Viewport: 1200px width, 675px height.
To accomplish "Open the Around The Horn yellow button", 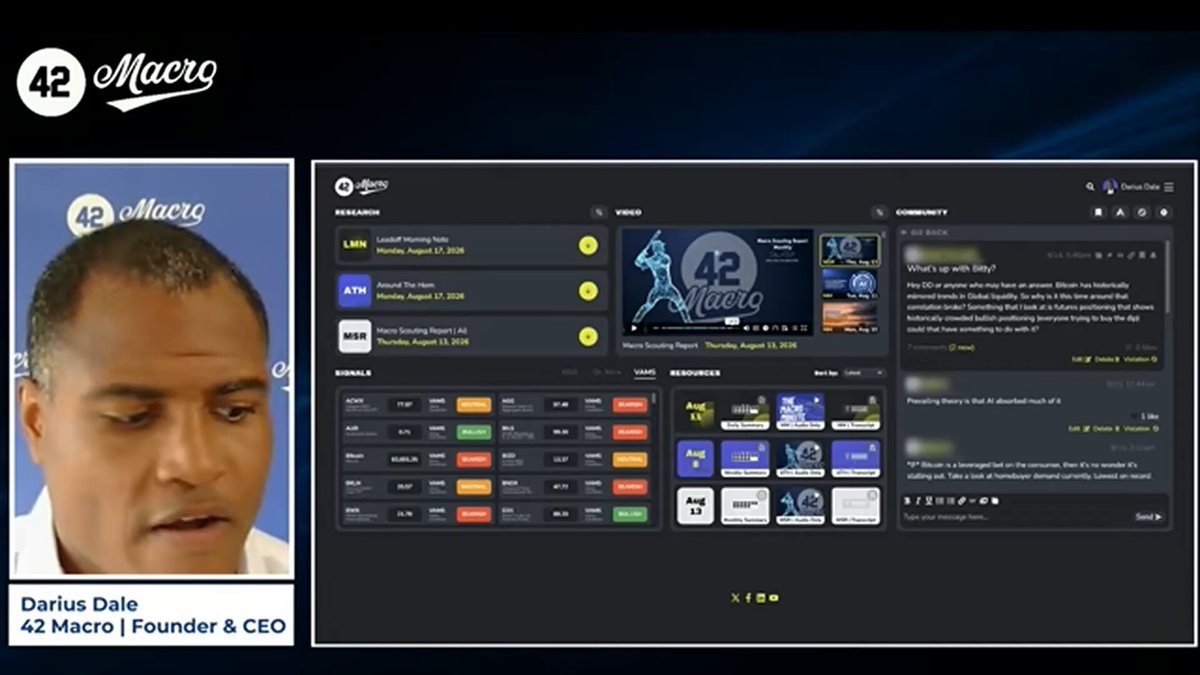I will point(588,291).
